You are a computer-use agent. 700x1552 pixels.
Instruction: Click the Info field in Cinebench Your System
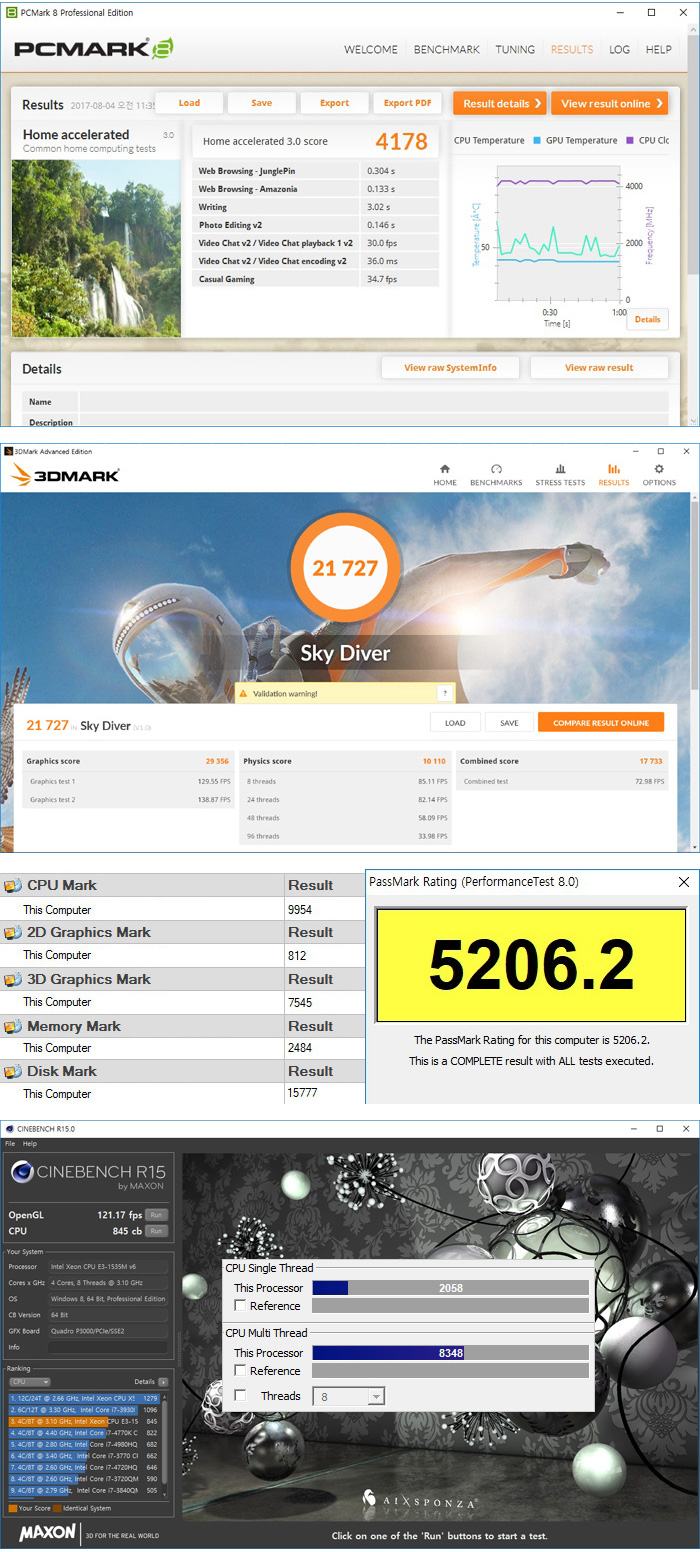(x=108, y=1347)
